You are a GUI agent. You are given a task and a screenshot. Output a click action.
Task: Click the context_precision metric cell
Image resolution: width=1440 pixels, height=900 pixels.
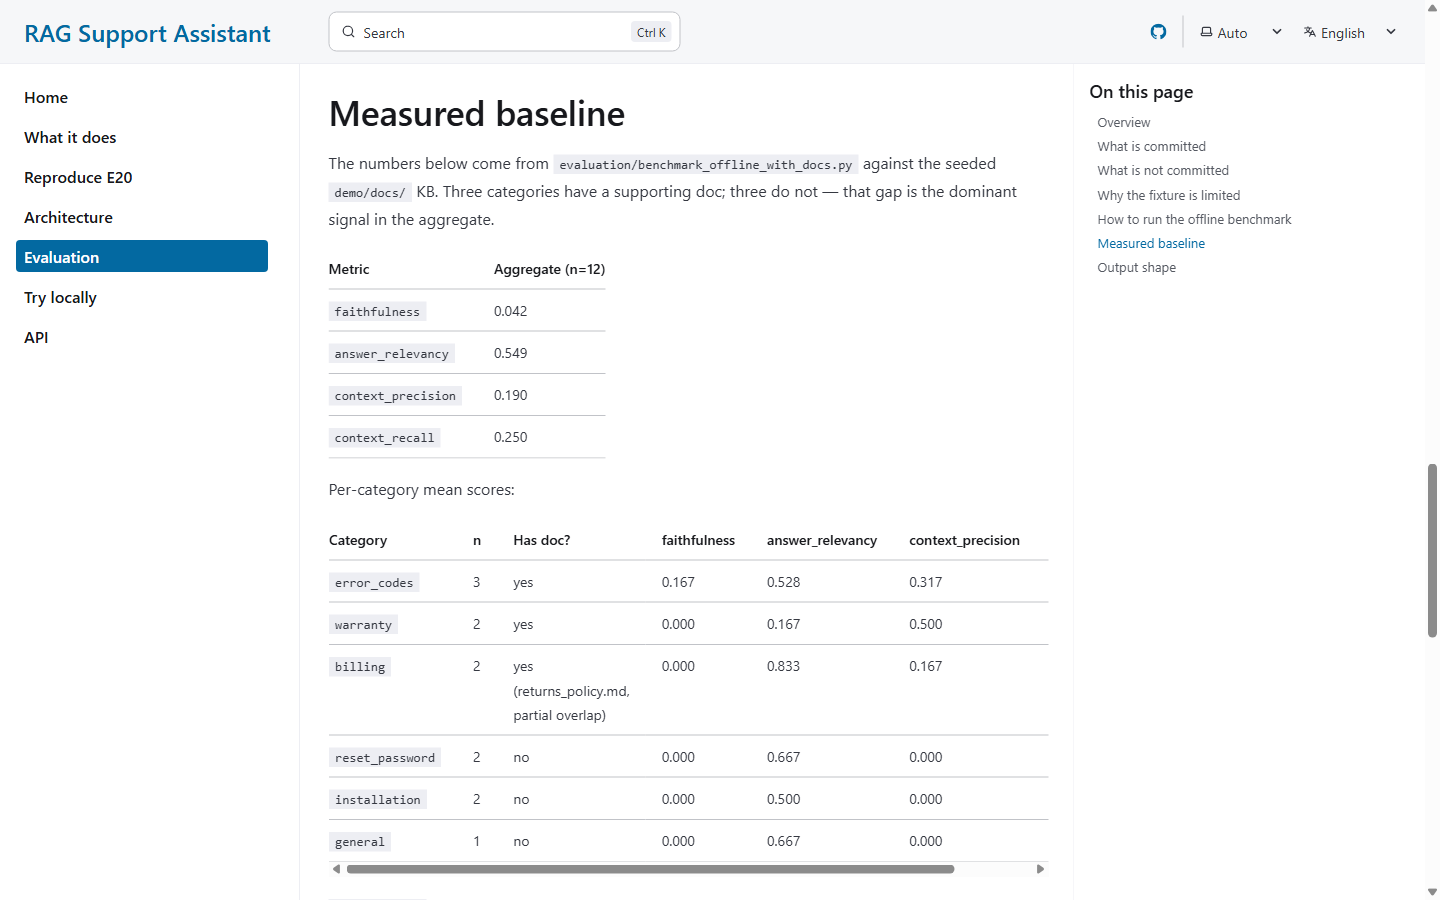pyautogui.click(x=395, y=396)
